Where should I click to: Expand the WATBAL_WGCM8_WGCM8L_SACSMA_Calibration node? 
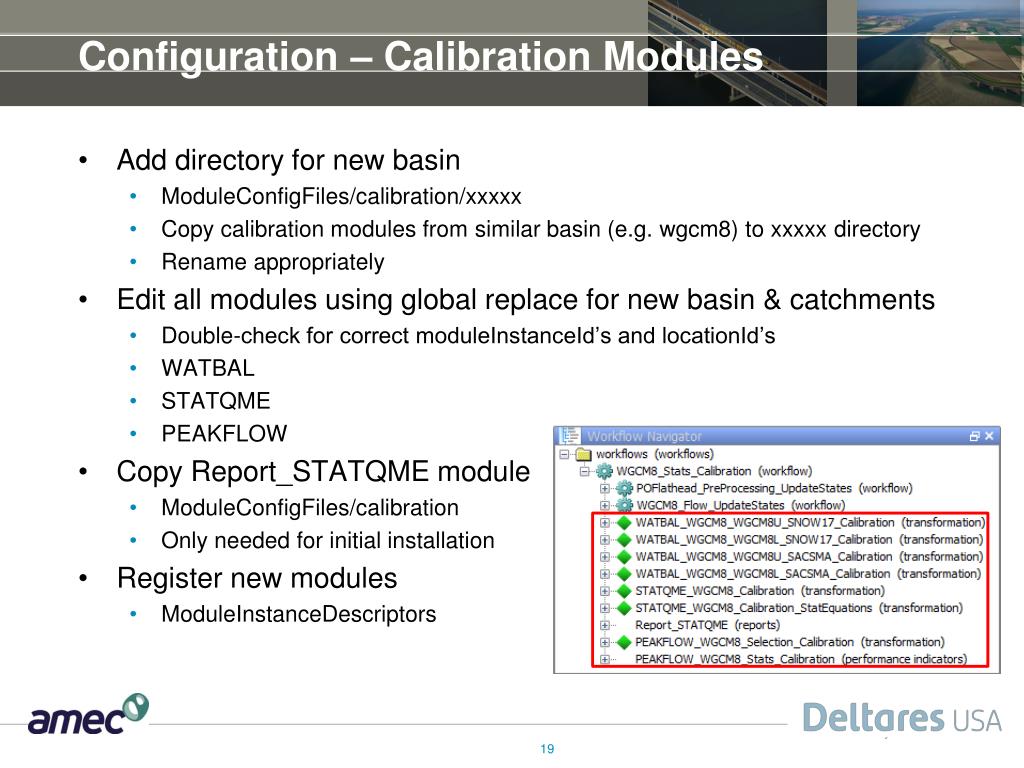tap(605, 574)
